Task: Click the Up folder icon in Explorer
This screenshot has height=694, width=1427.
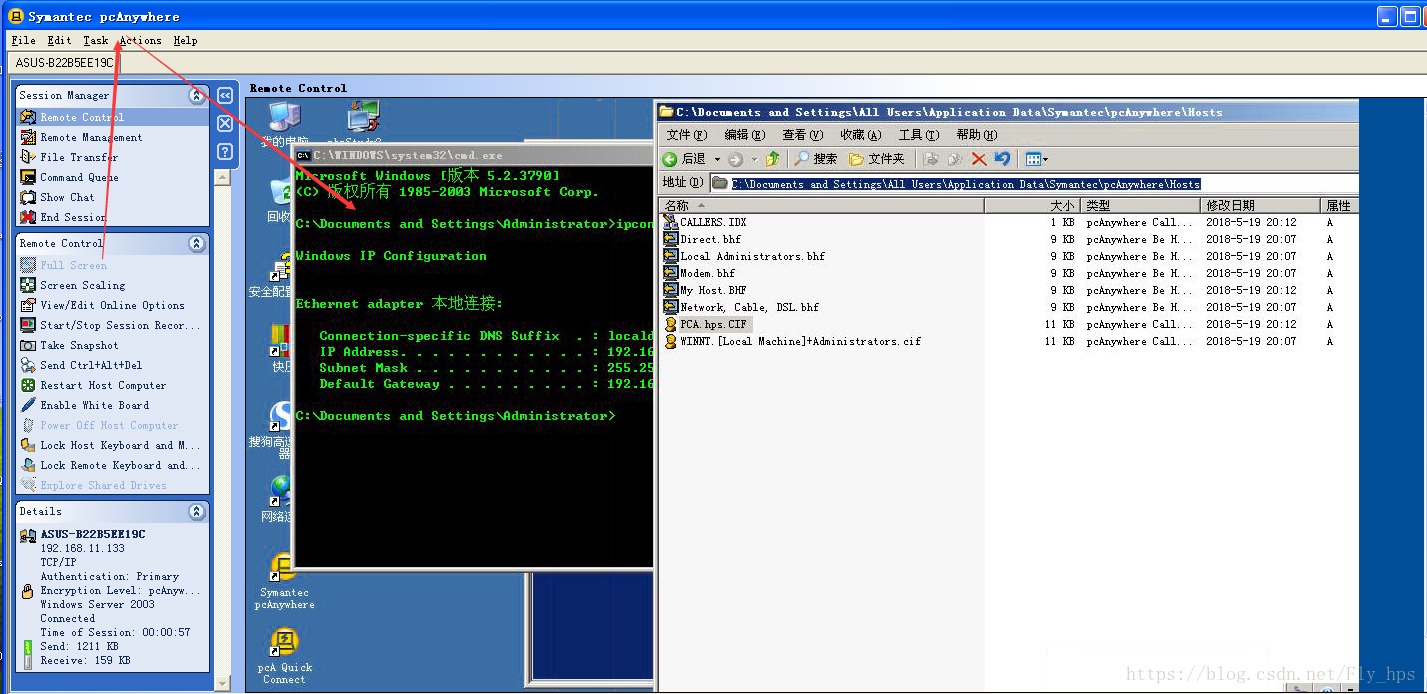Action: point(772,159)
